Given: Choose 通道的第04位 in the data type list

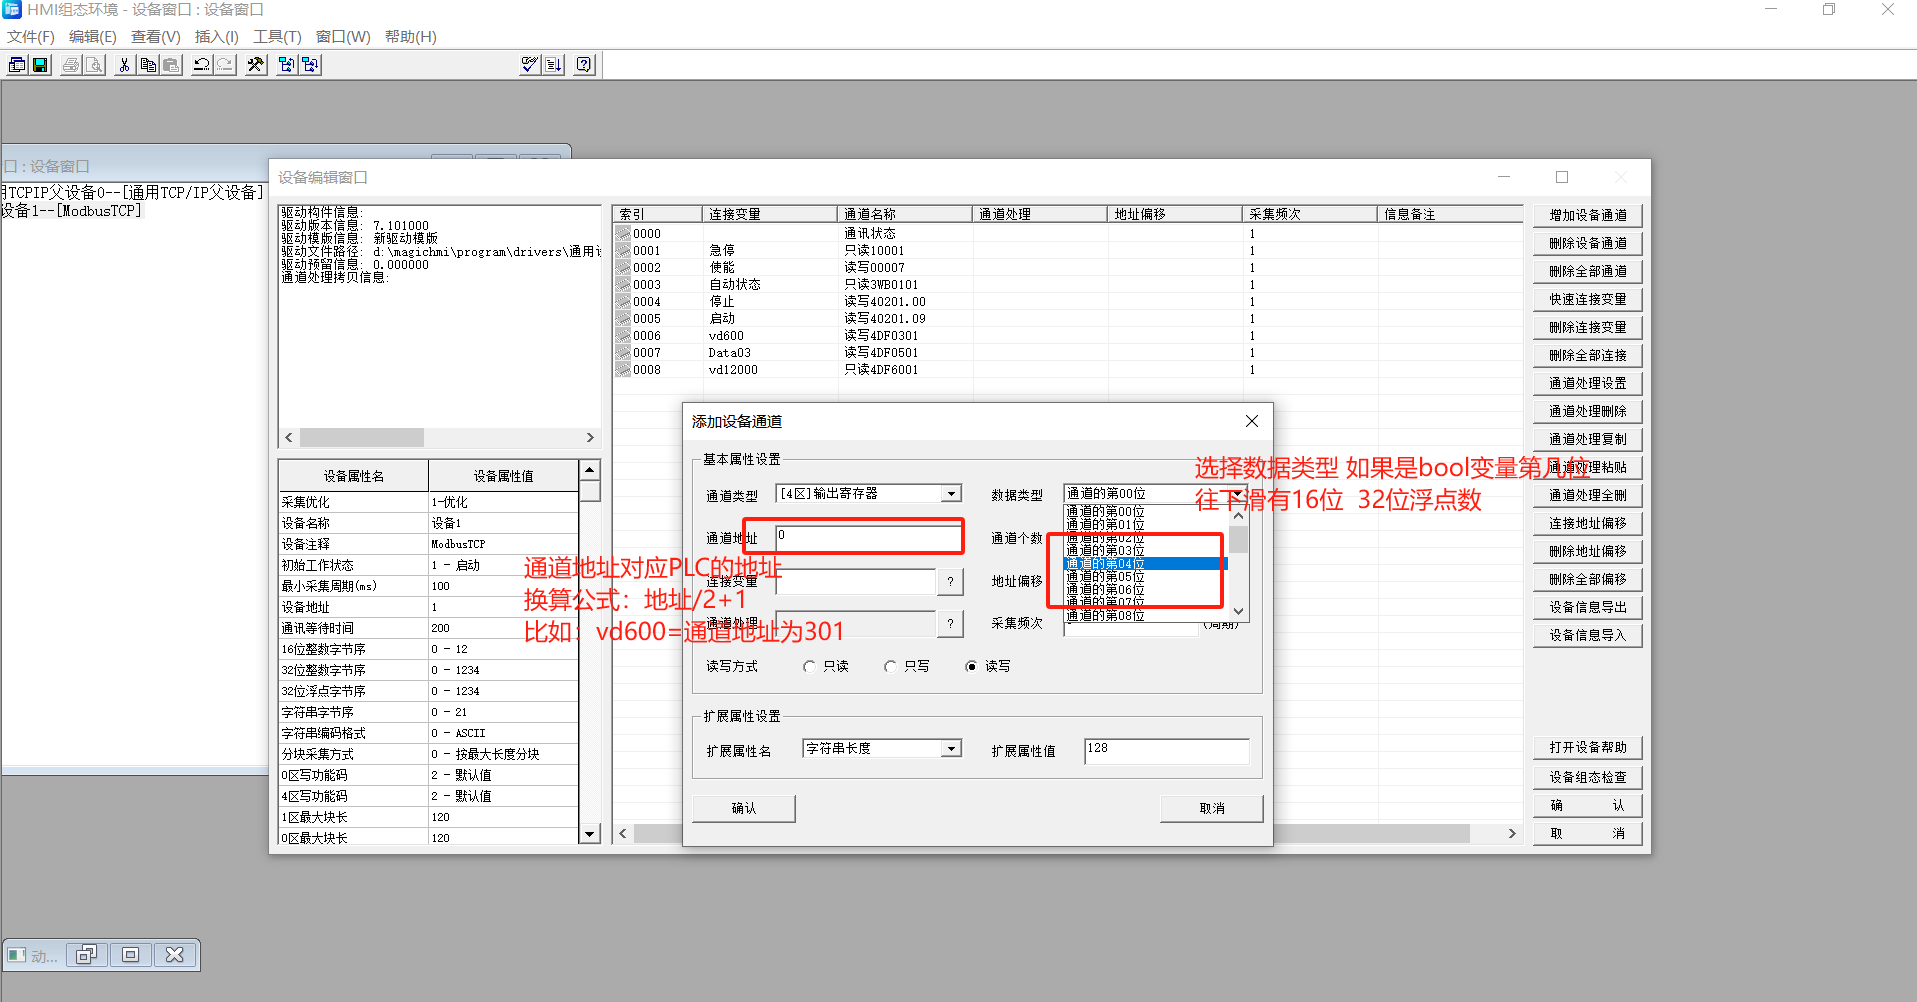Looking at the screenshot, I should coord(1146,564).
